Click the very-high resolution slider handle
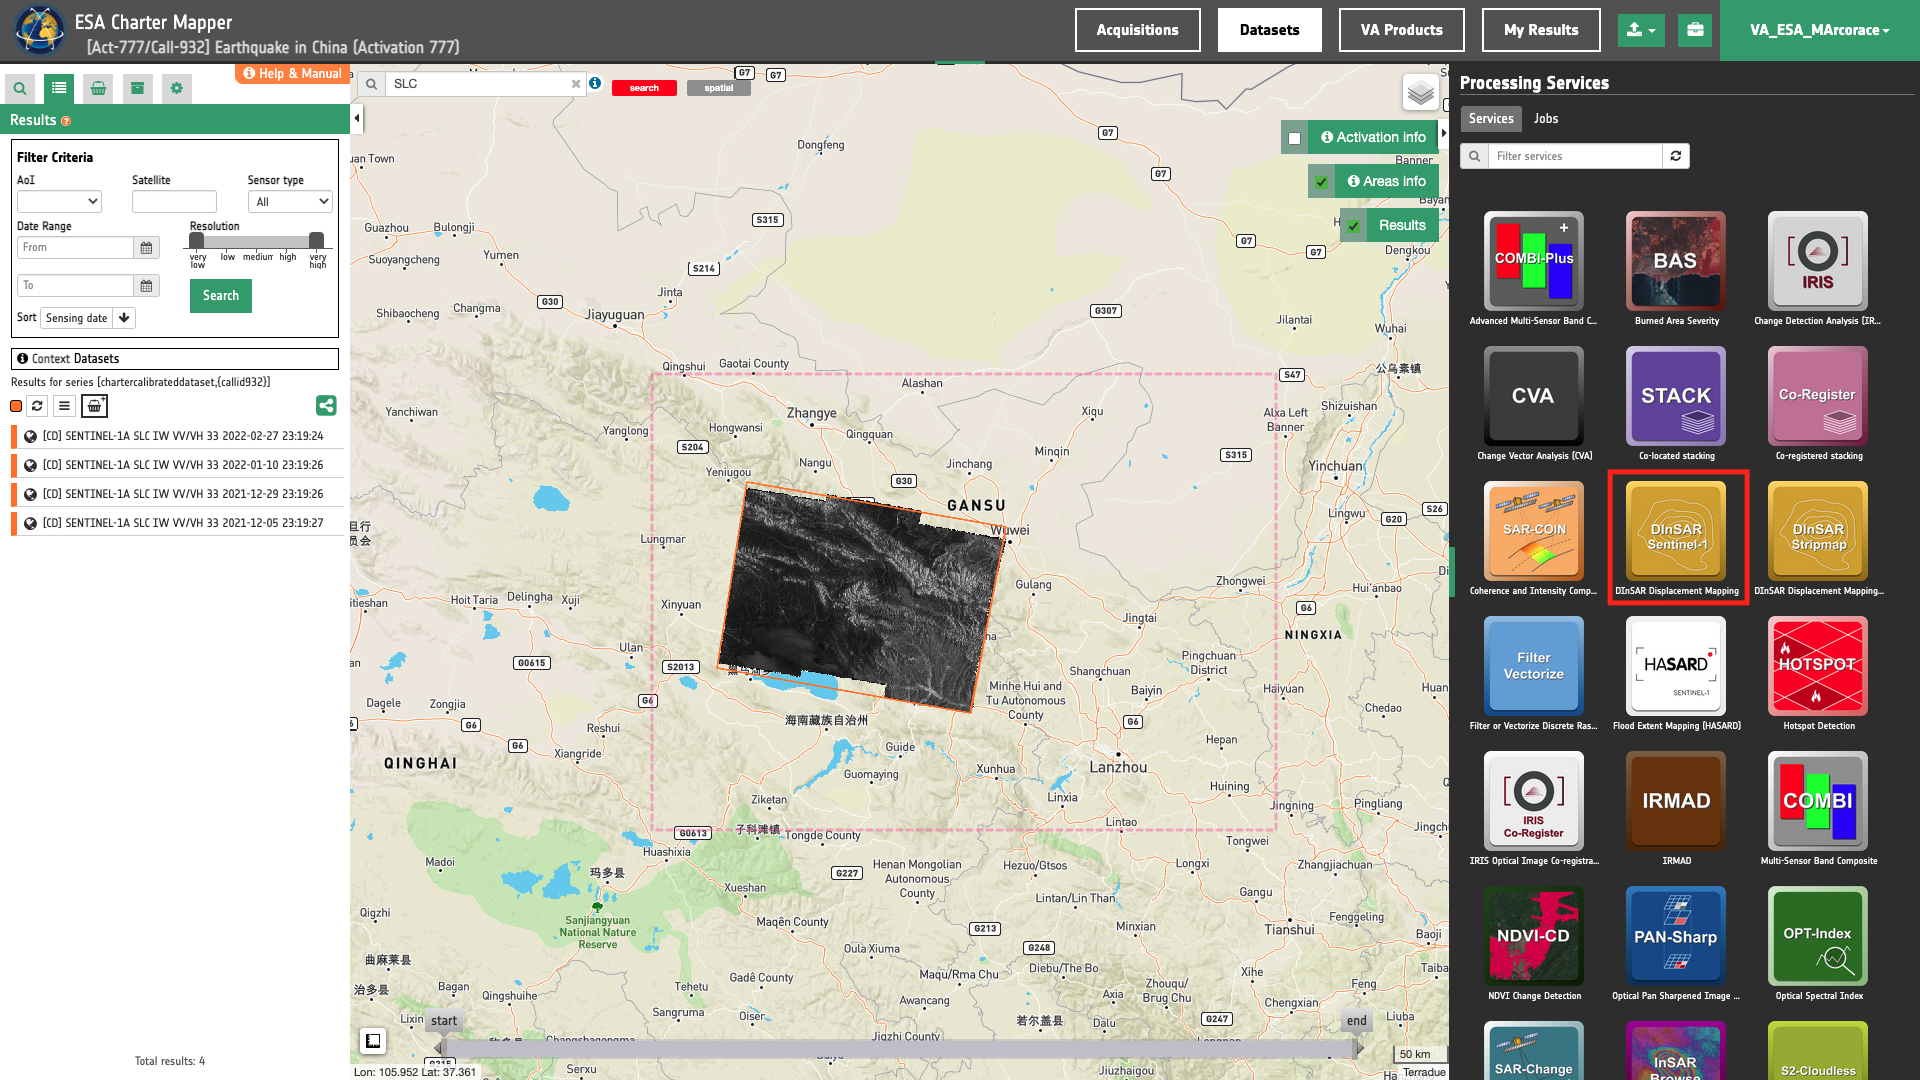The height and width of the screenshot is (1080, 1920). coord(317,240)
